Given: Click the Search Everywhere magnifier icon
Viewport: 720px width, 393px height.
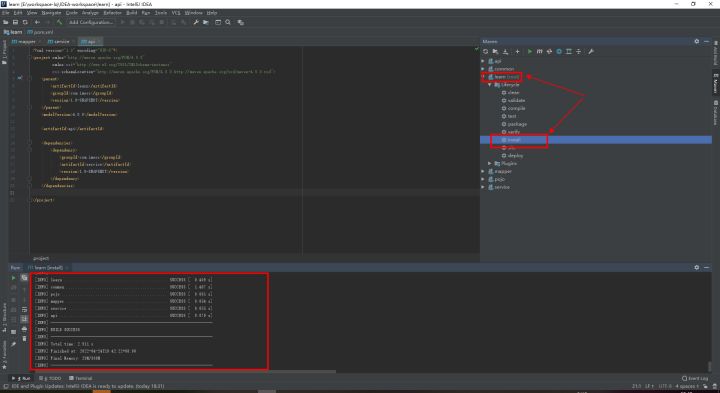Looking at the screenshot, I should point(228,22).
